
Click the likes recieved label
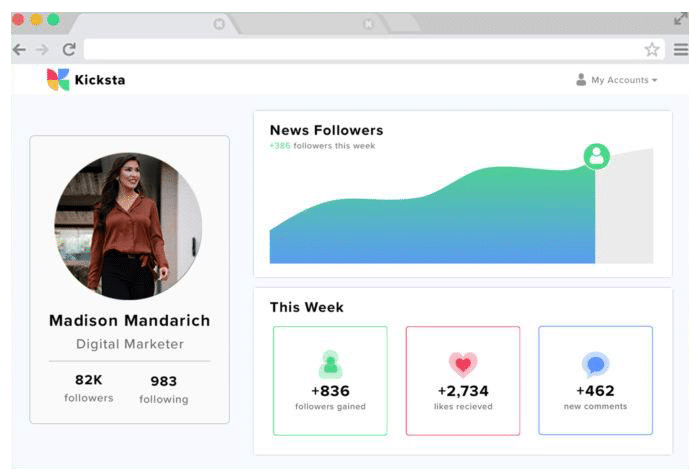click(x=463, y=407)
